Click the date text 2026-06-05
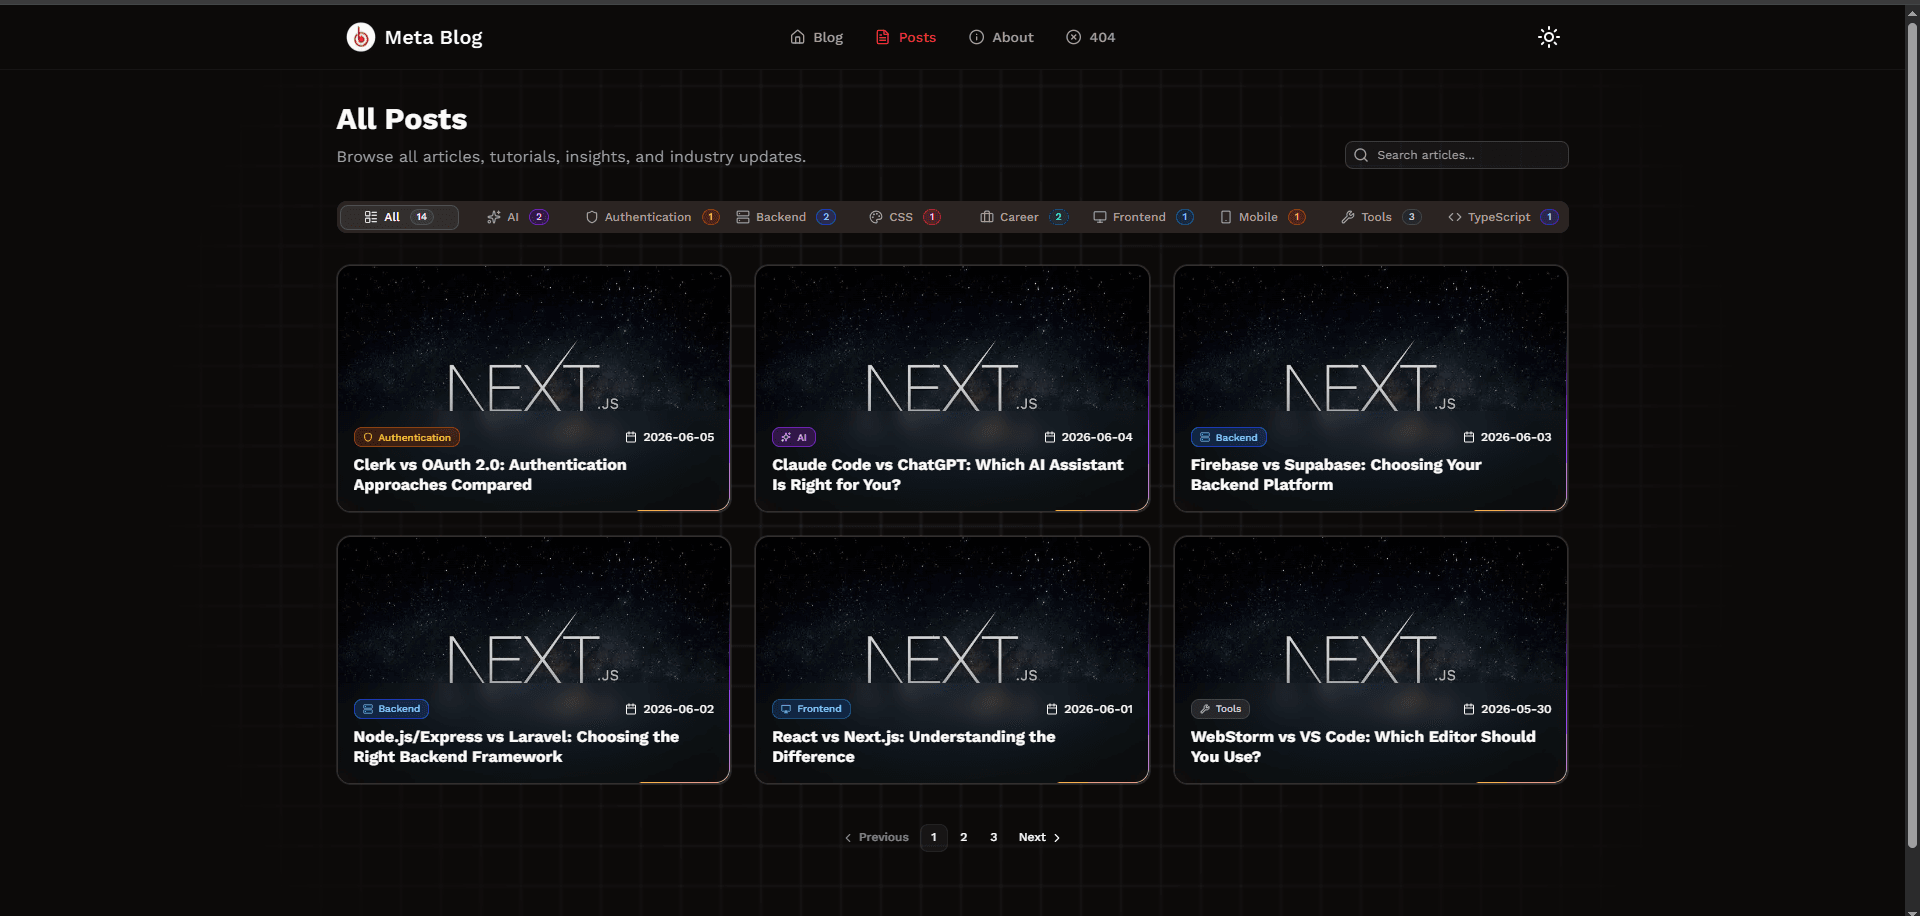Screen dimensions: 1920x916 [679, 437]
